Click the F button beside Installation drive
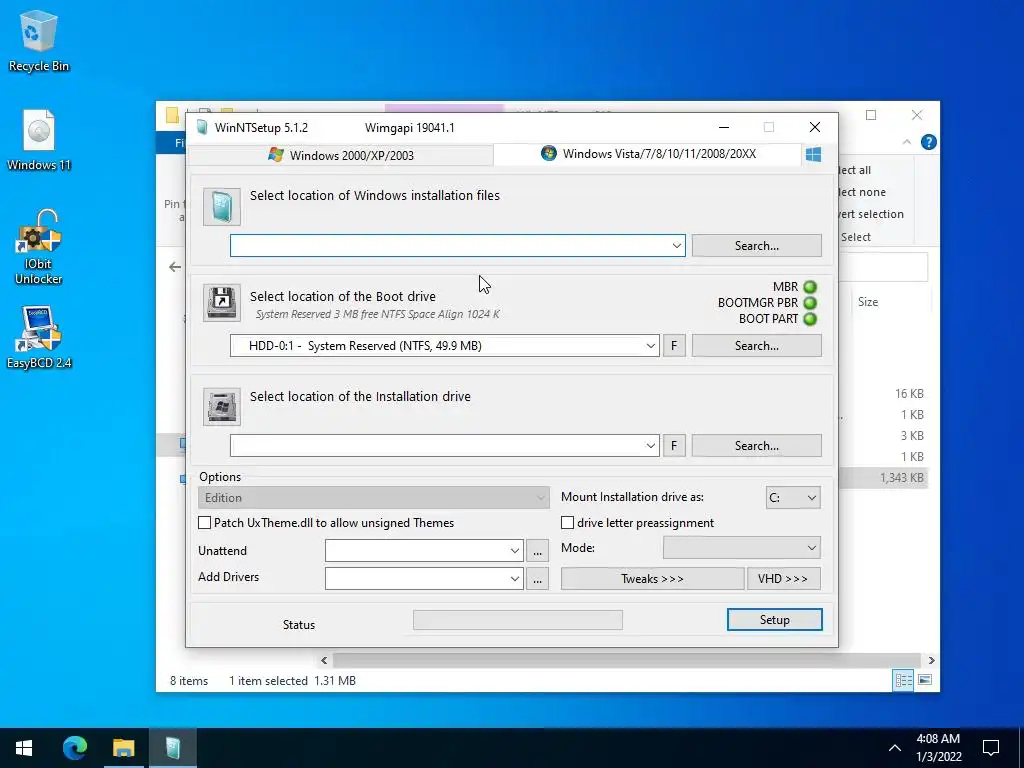The width and height of the screenshot is (1024, 768). [674, 445]
